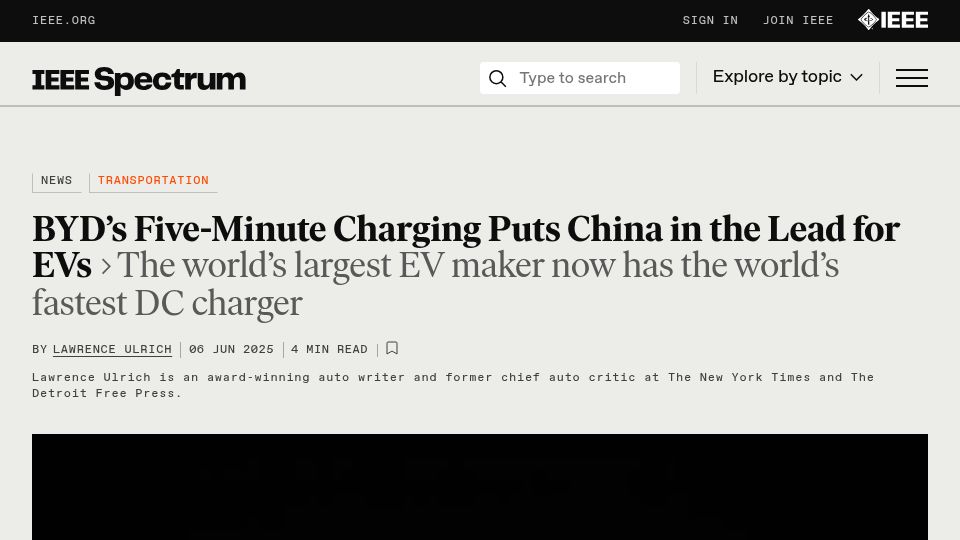Screen dimensions: 960x540
Task: Click the search magnifier icon
Action: pyautogui.click(x=497, y=78)
